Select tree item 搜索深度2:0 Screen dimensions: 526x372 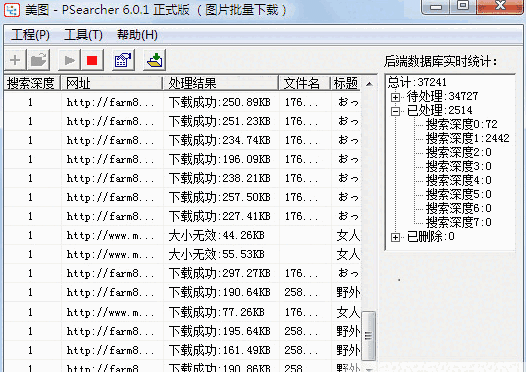459,152
